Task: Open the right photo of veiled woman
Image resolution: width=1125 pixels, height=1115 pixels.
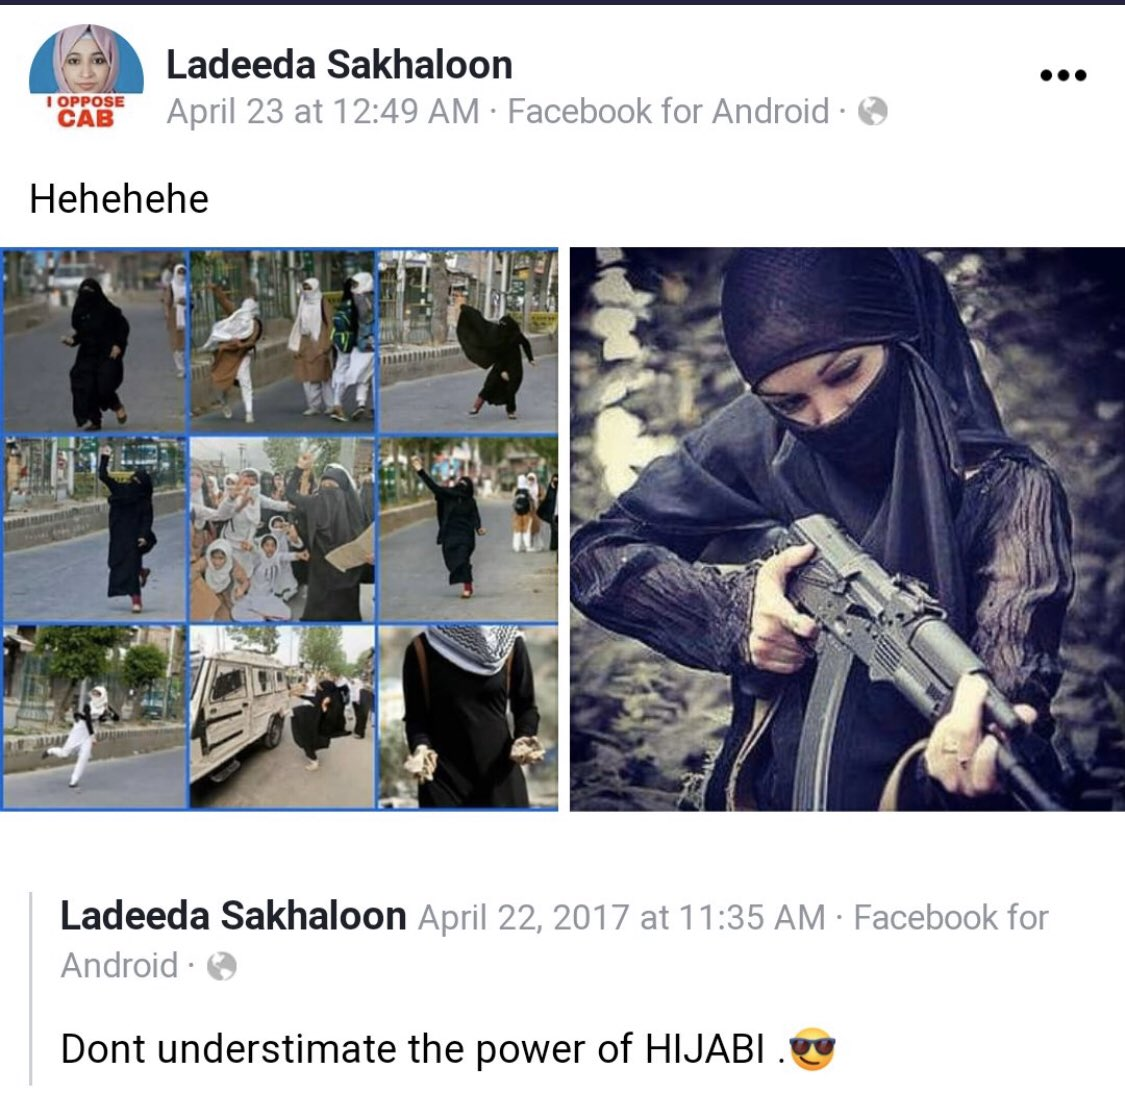Action: (x=847, y=530)
